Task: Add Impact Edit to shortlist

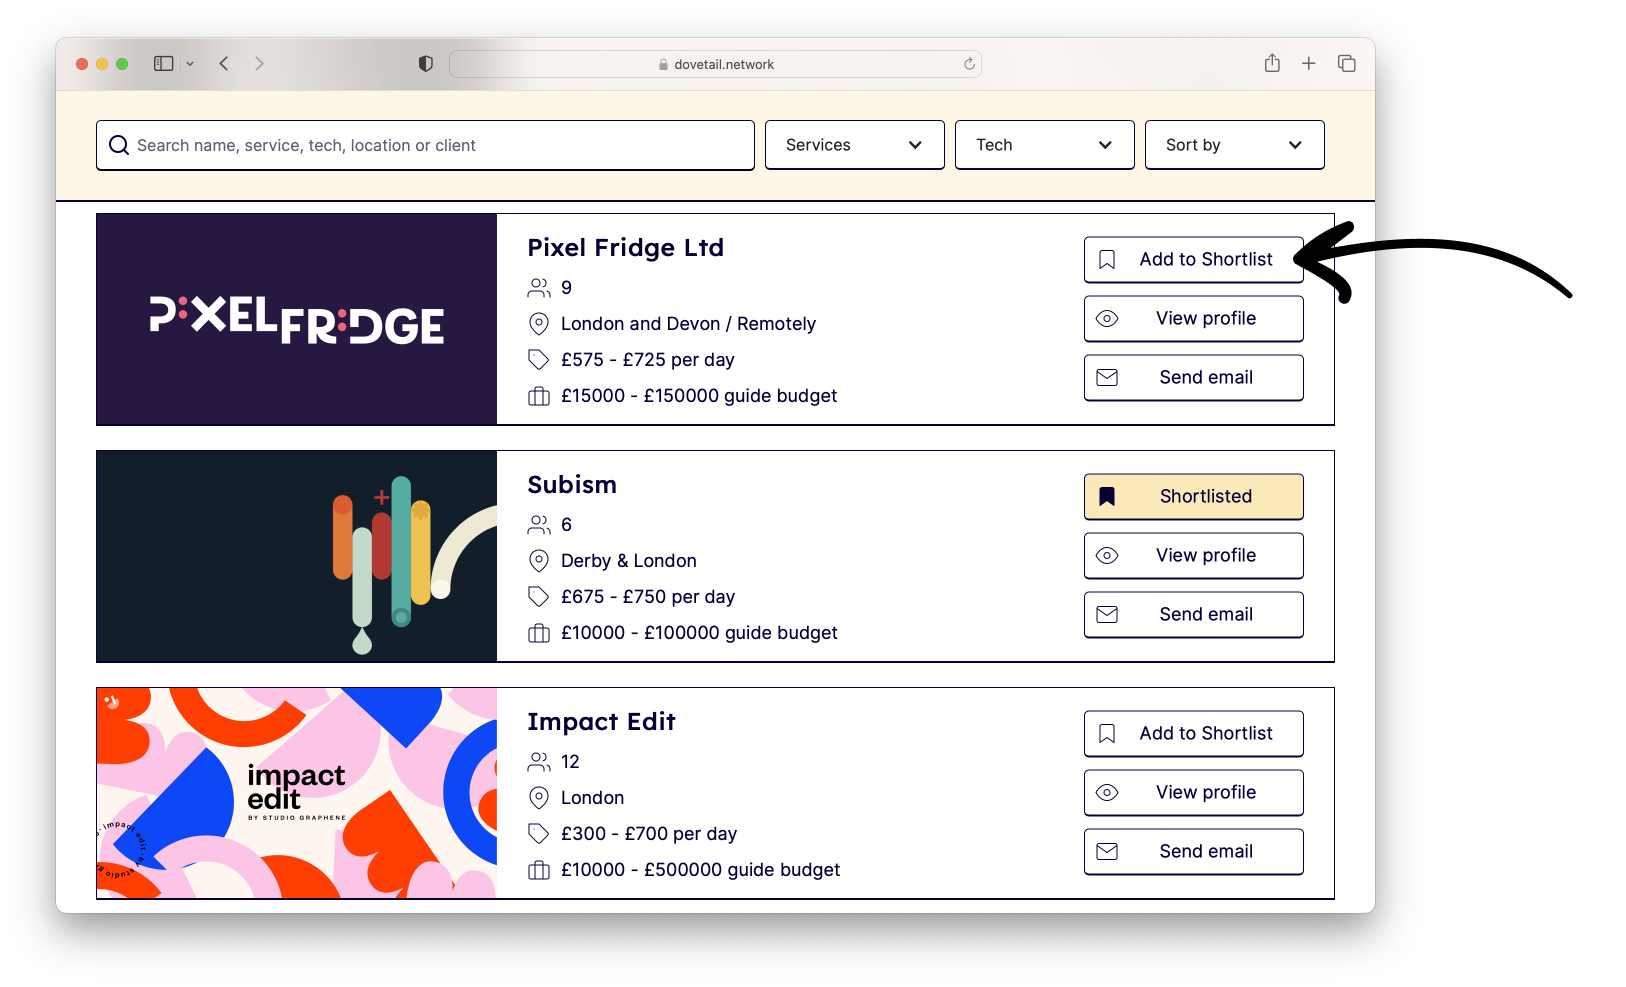Action: [x=1193, y=733]
